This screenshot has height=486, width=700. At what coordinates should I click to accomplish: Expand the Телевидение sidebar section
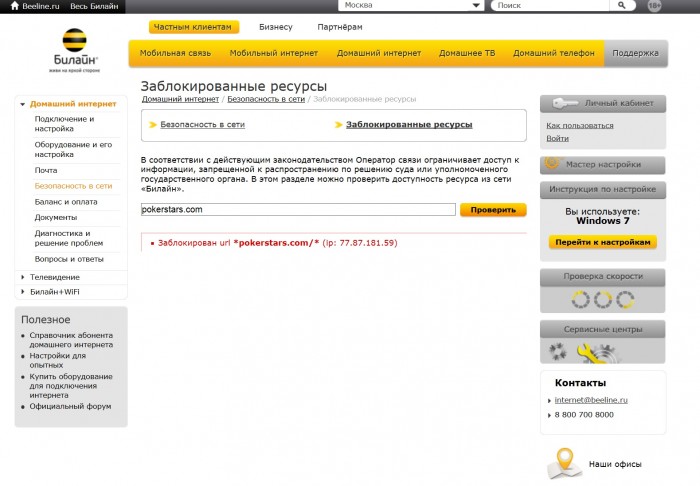click(x=23, y=277)
